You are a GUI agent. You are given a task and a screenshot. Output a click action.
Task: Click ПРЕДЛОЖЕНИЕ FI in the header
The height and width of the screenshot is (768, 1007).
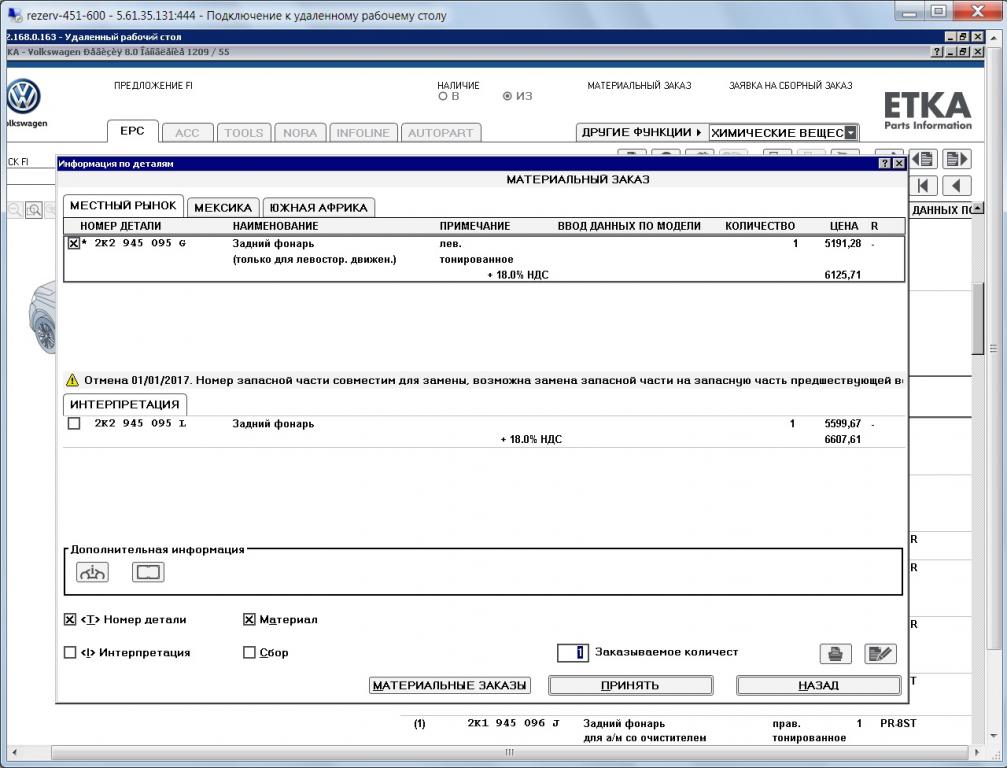[153, 85]
